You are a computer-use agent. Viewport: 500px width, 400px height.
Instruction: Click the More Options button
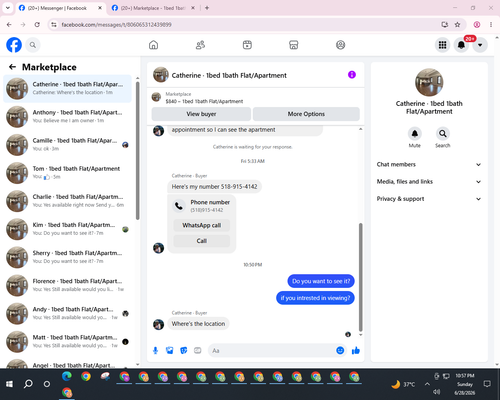coord(306,114)
